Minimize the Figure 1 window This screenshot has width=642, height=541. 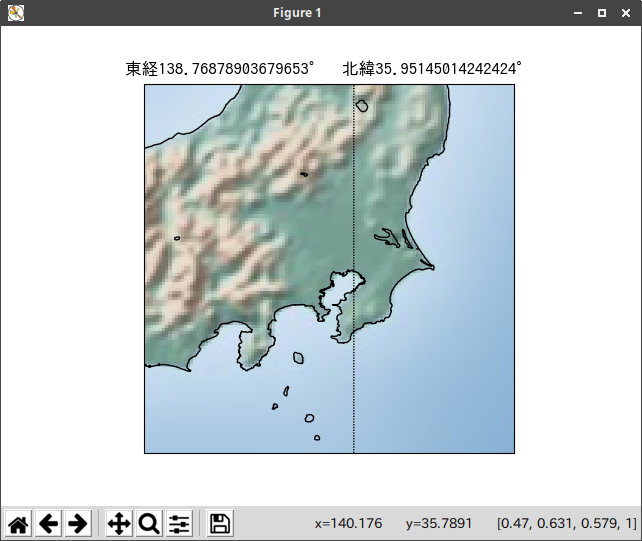[578, 13]
